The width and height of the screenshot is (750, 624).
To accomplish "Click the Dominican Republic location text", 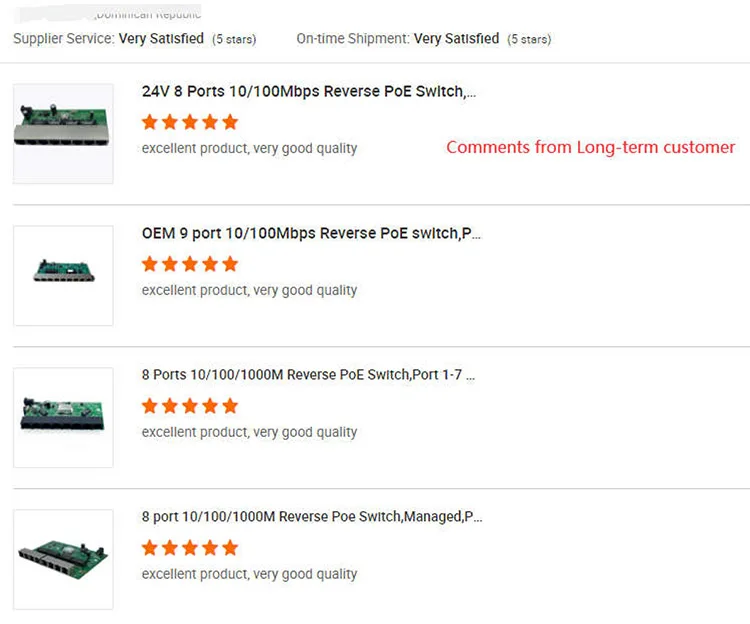I will point(148,14).
